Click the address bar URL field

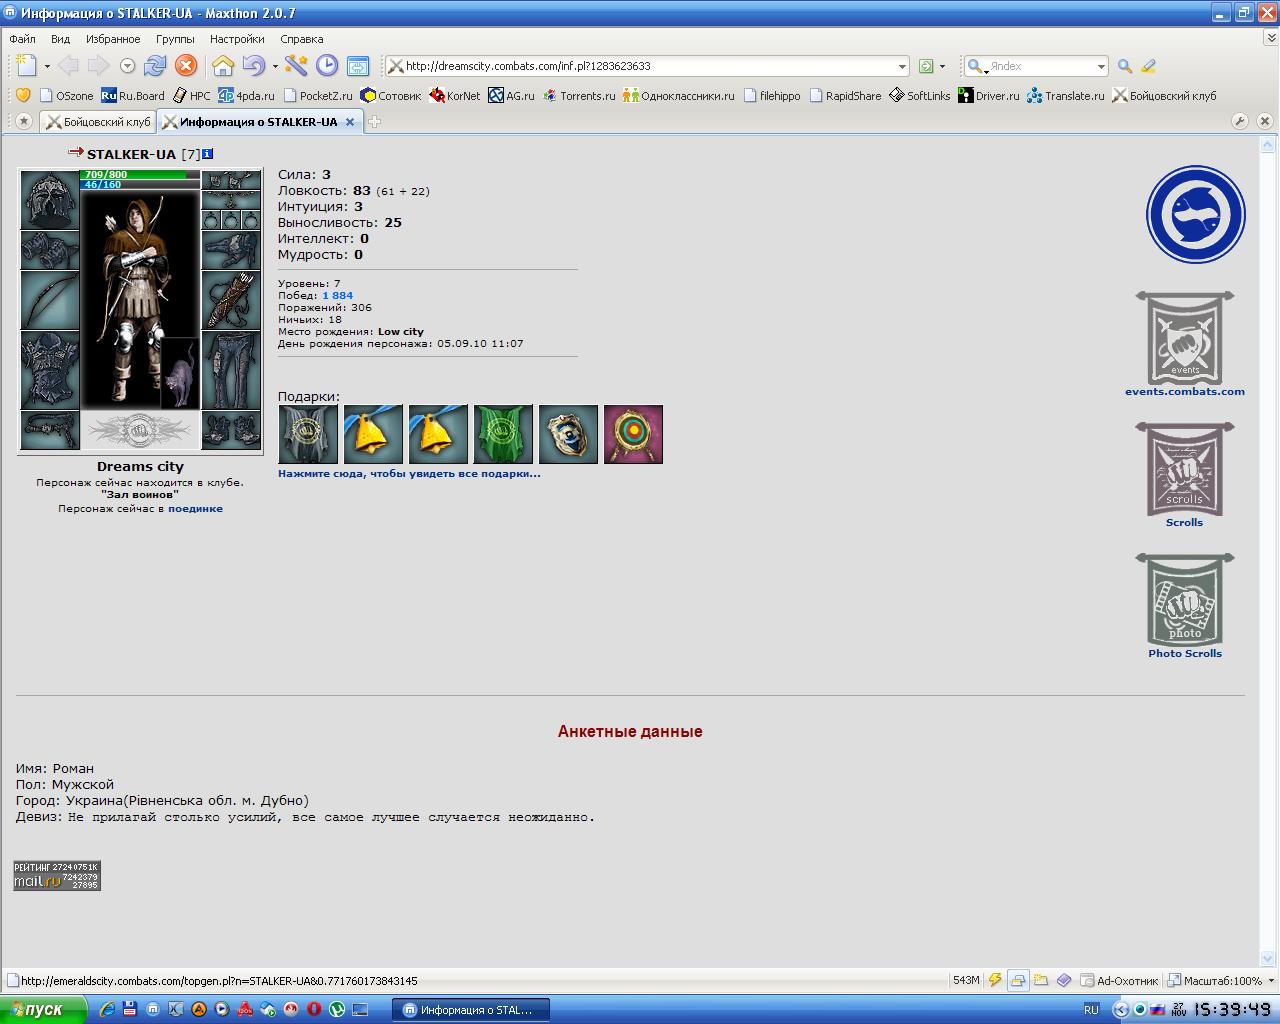[648, 66]
